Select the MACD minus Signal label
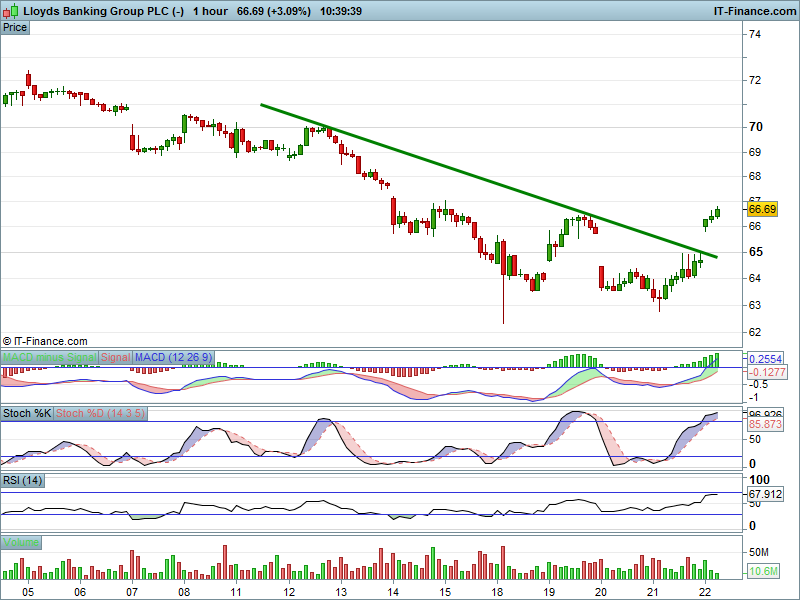Screen dimensions: 800x600 [x=50, y=358]
